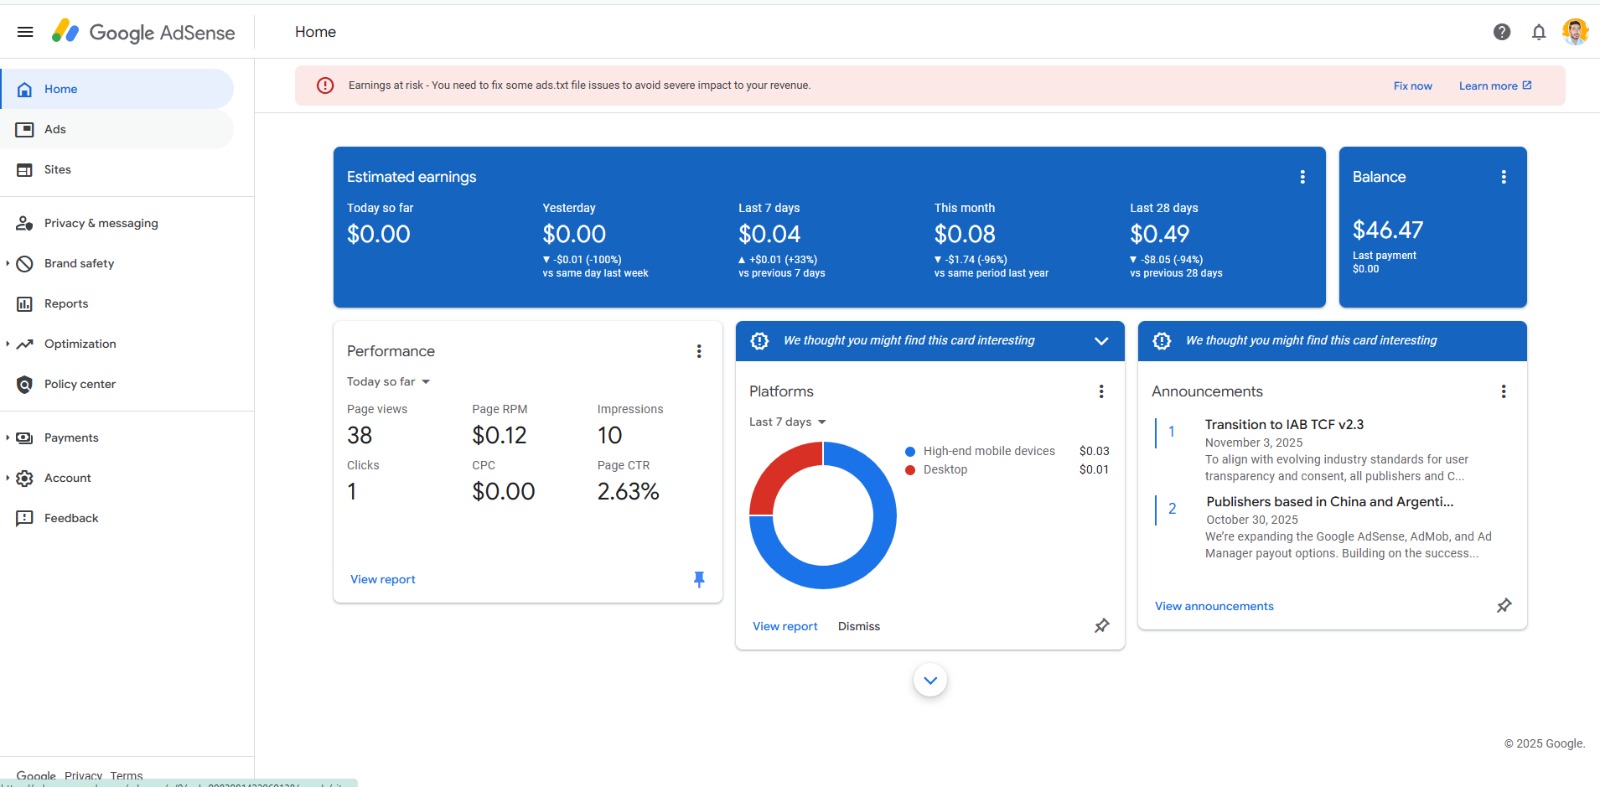
Task: Open Performance card options menu
Action: (699, 351)
